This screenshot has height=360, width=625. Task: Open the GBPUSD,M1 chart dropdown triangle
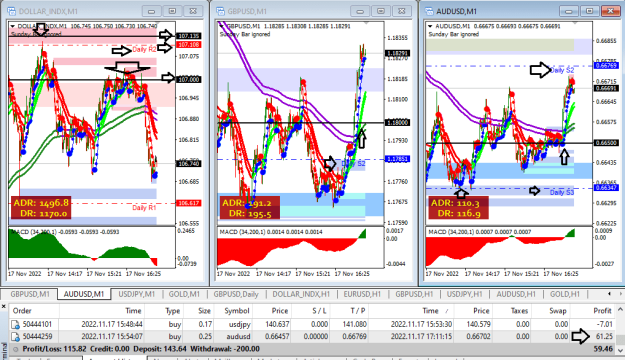221,26
